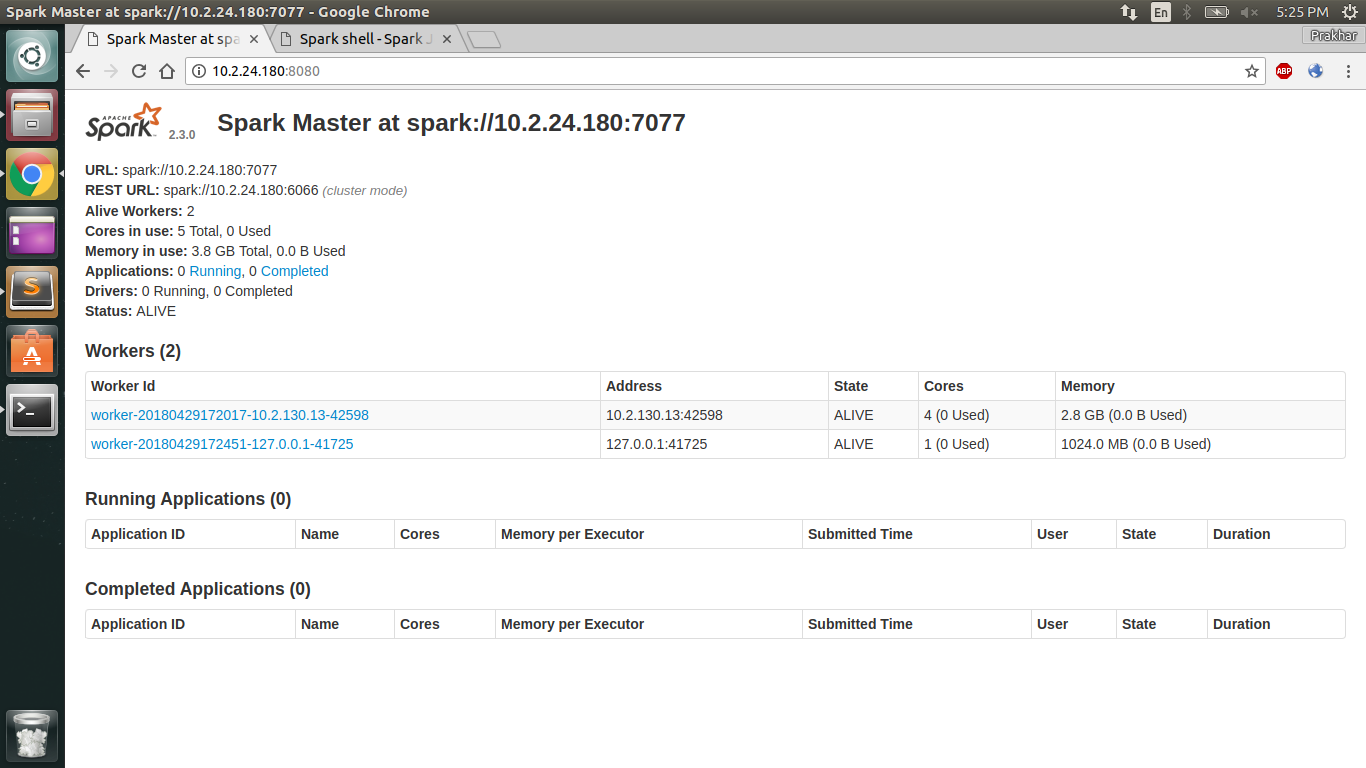Click the Spark Master at spark://10.2.24.180:7077 heading

tap(451, 123)
